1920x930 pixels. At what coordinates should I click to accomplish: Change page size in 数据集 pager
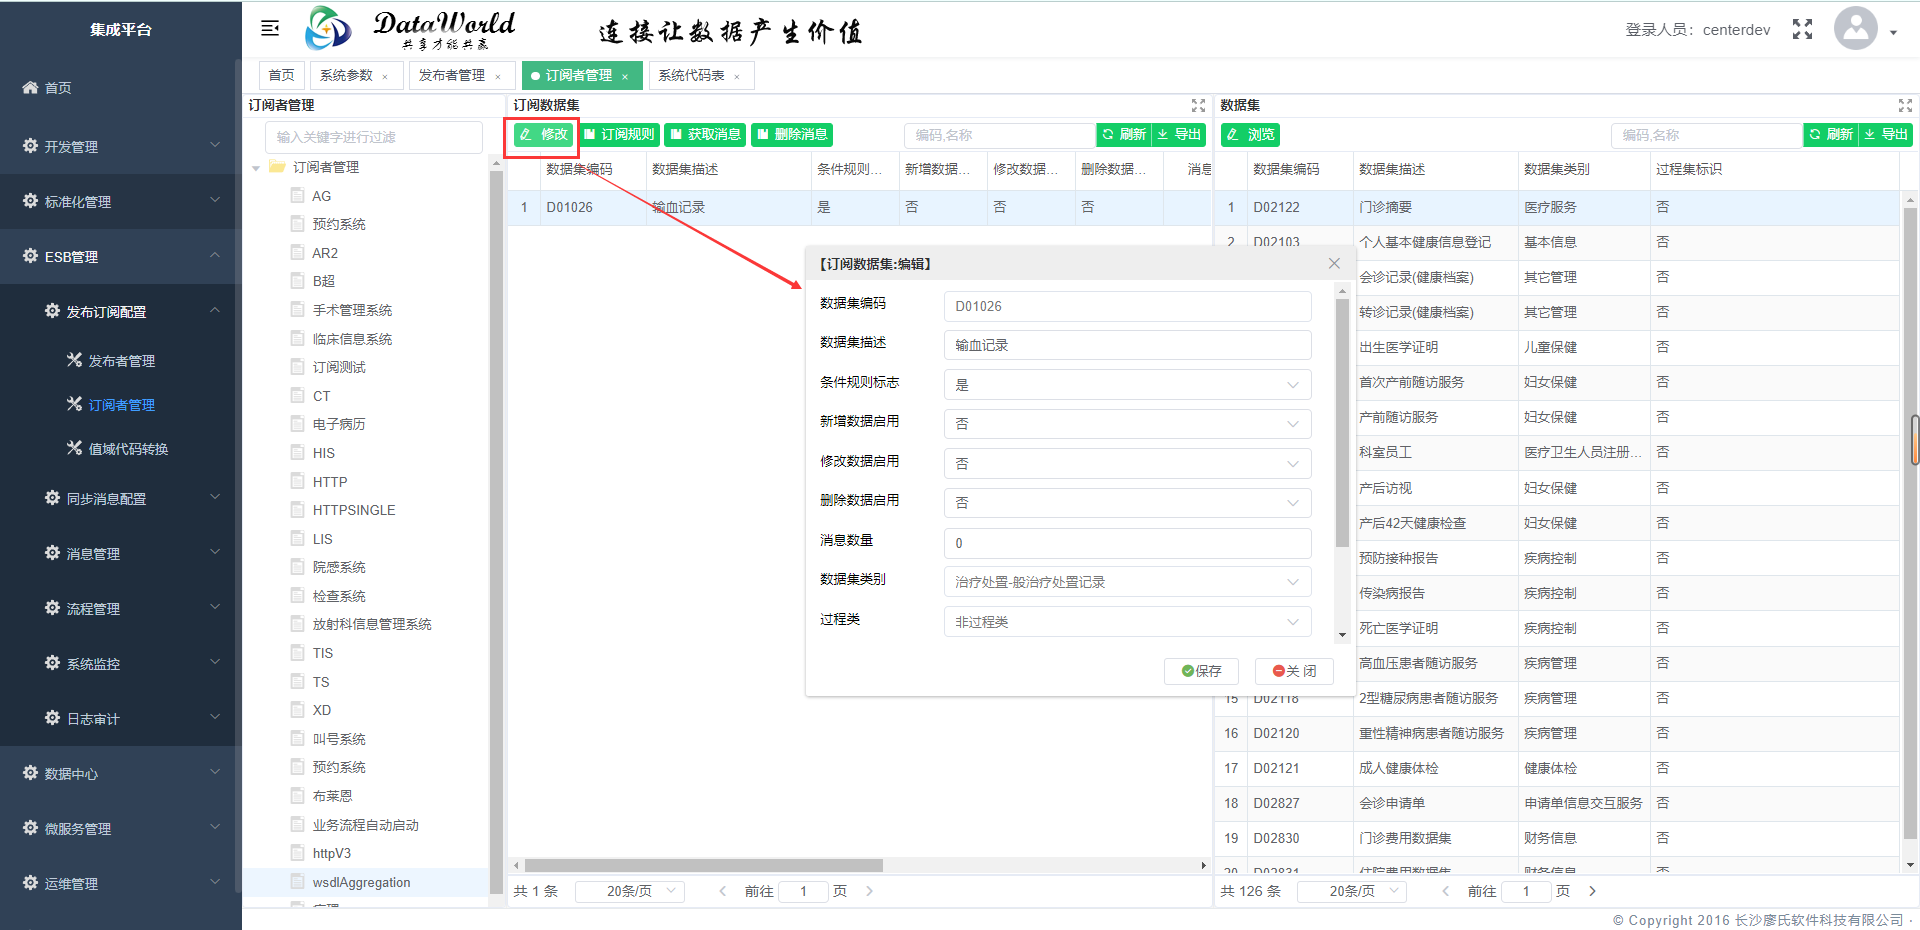(1352, 891)
